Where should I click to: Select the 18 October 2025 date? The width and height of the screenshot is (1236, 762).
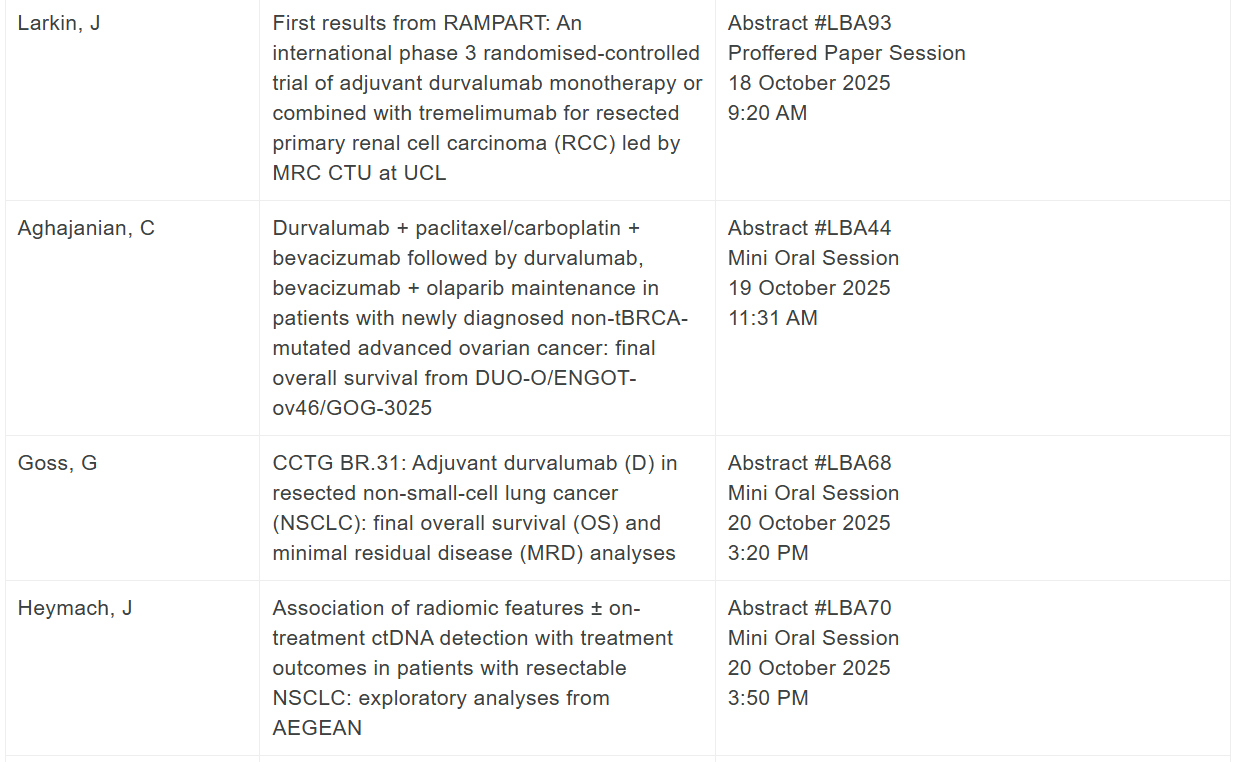click(808, 83)
